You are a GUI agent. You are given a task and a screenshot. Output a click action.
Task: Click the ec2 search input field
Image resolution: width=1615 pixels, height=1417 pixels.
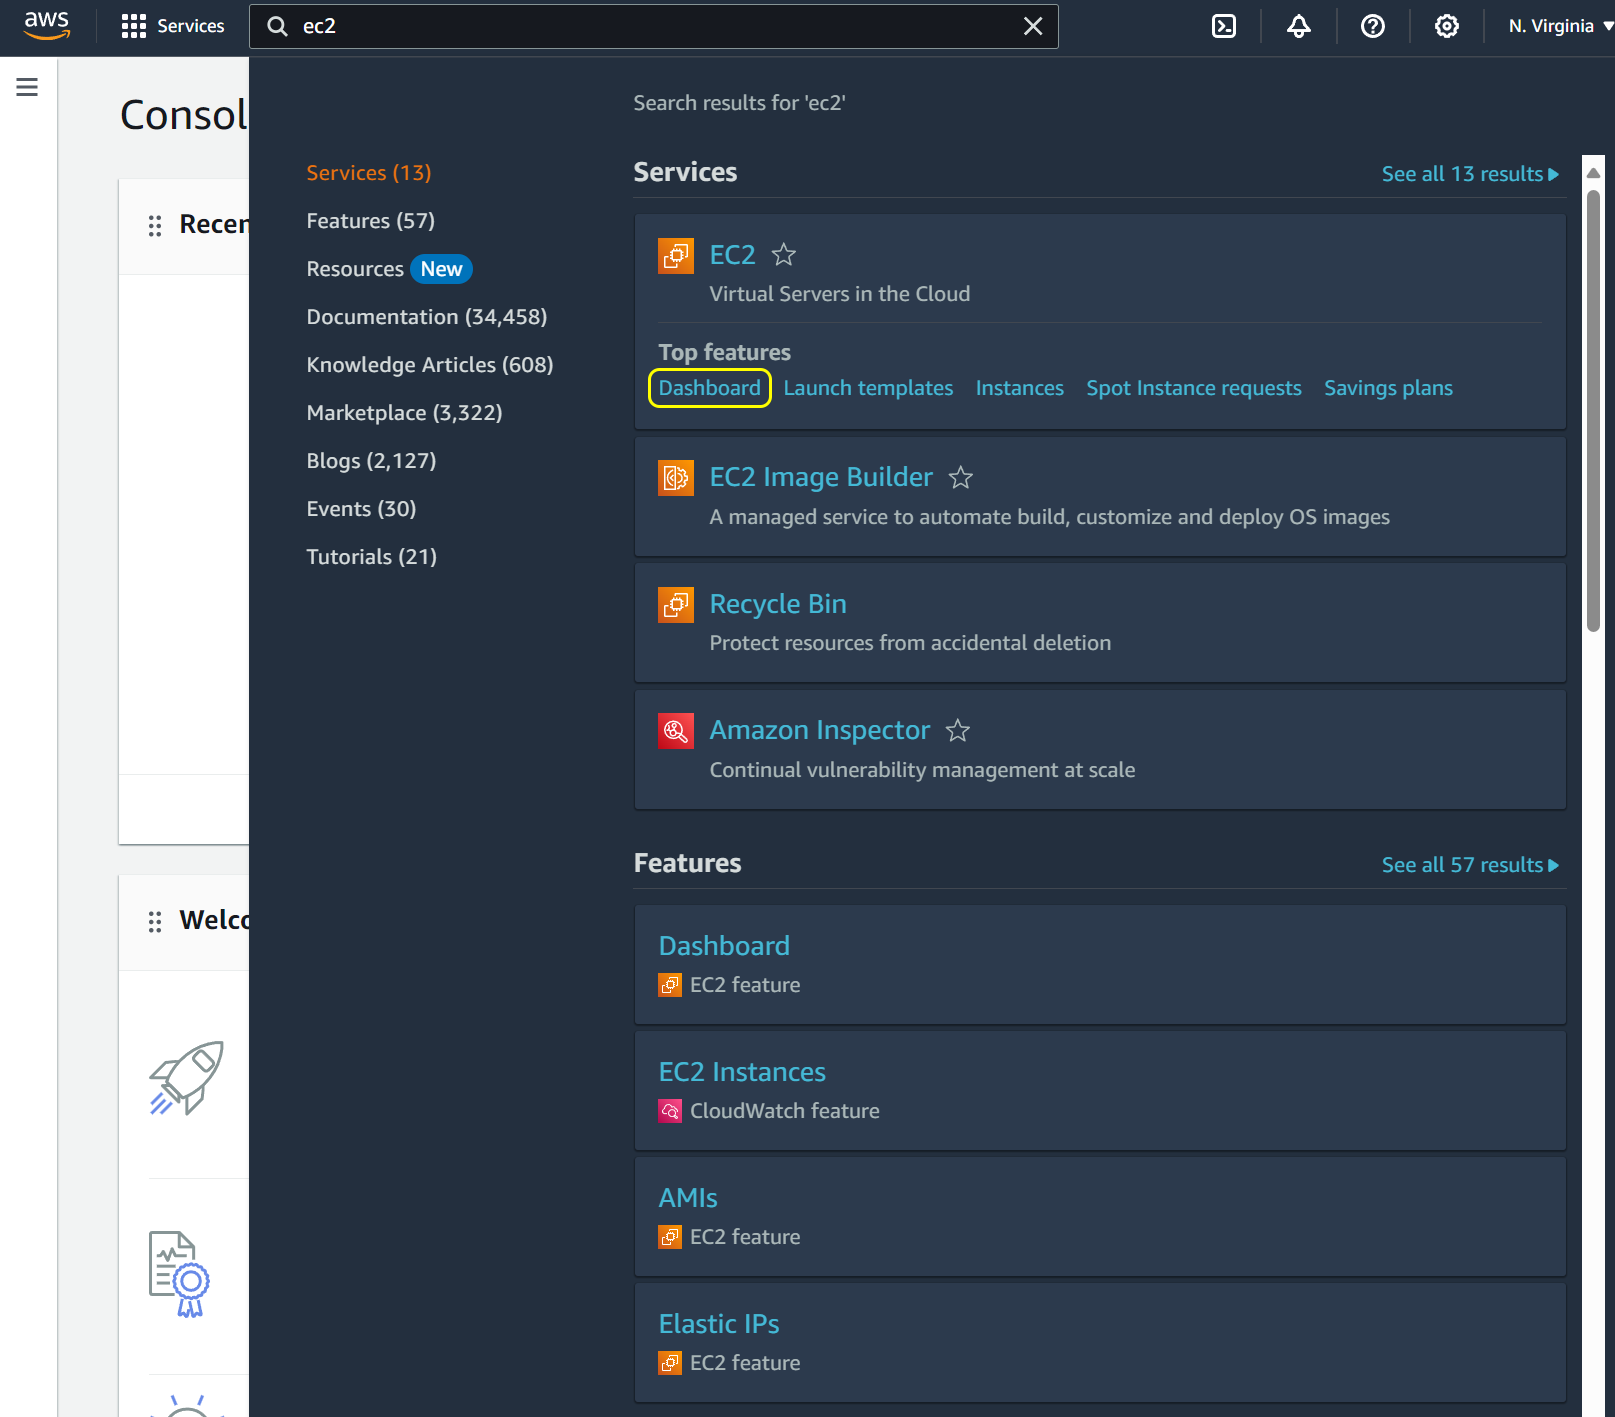(x=653, y=26)
